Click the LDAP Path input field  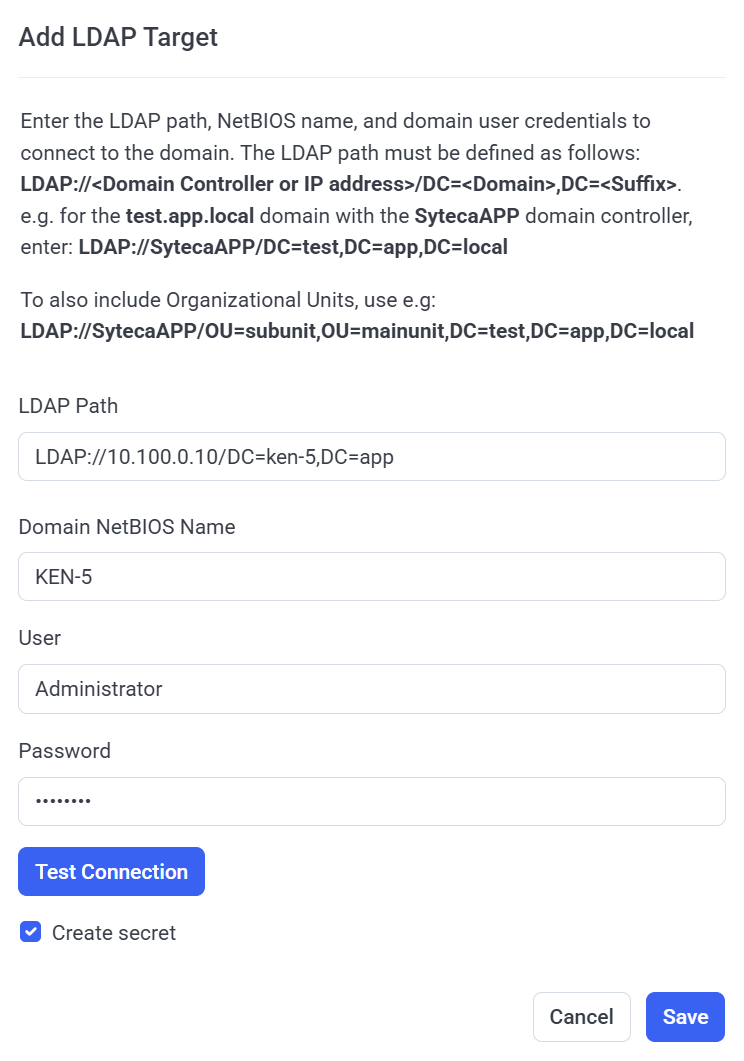click(x=371, y=457)
